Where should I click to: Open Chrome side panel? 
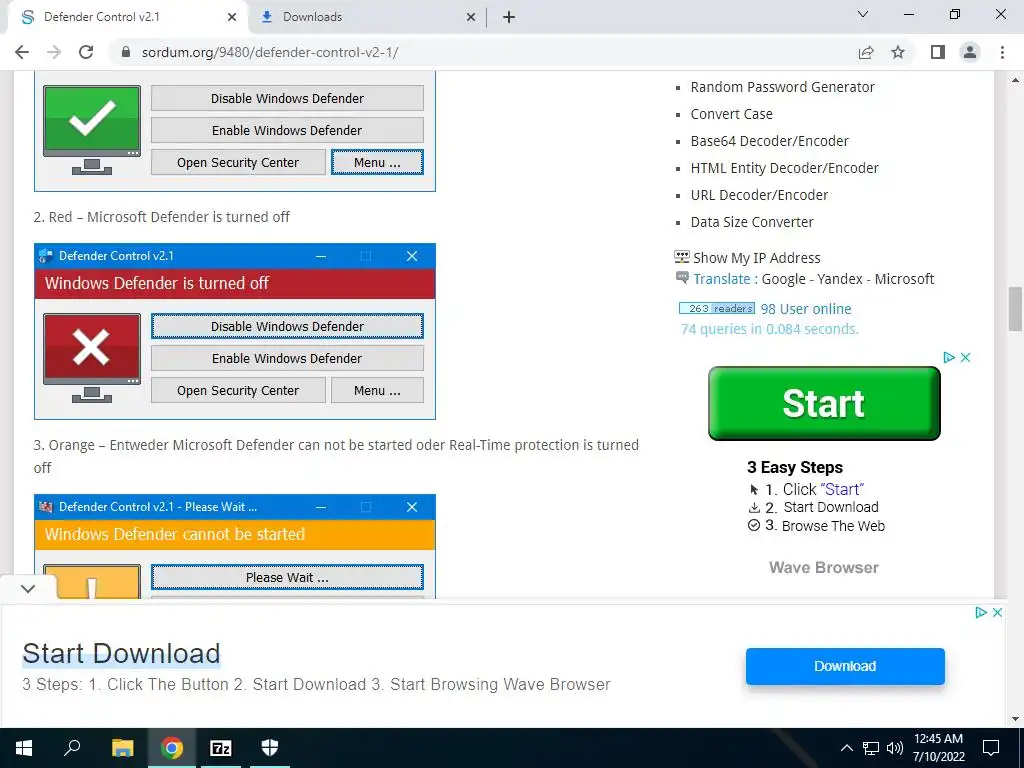coord(938,52)
